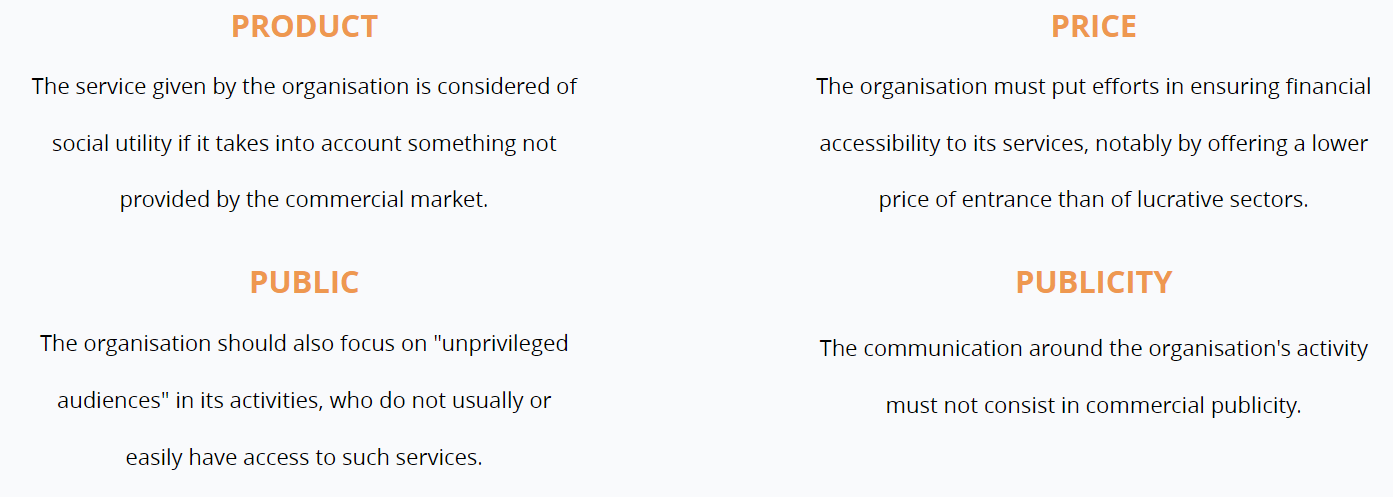The image size is (1393, 497).
Task: Click the PRODUCT heading
Action: point(304,27)
